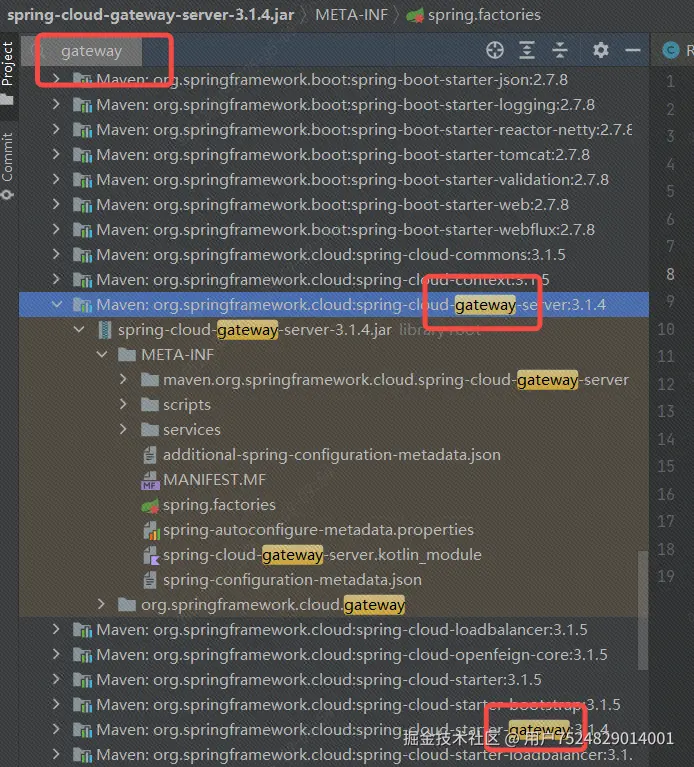Select spring-configuration-metadata.json file
This screenshot has height=767, width=694.
292,580
